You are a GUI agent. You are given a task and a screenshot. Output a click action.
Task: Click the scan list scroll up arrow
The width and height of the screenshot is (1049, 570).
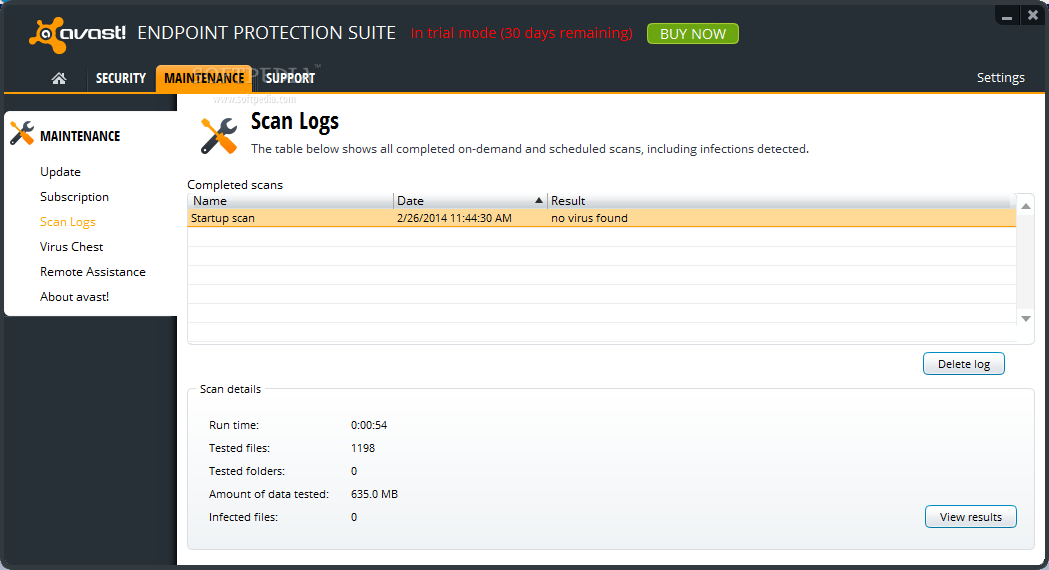(x=1026, y=206)
